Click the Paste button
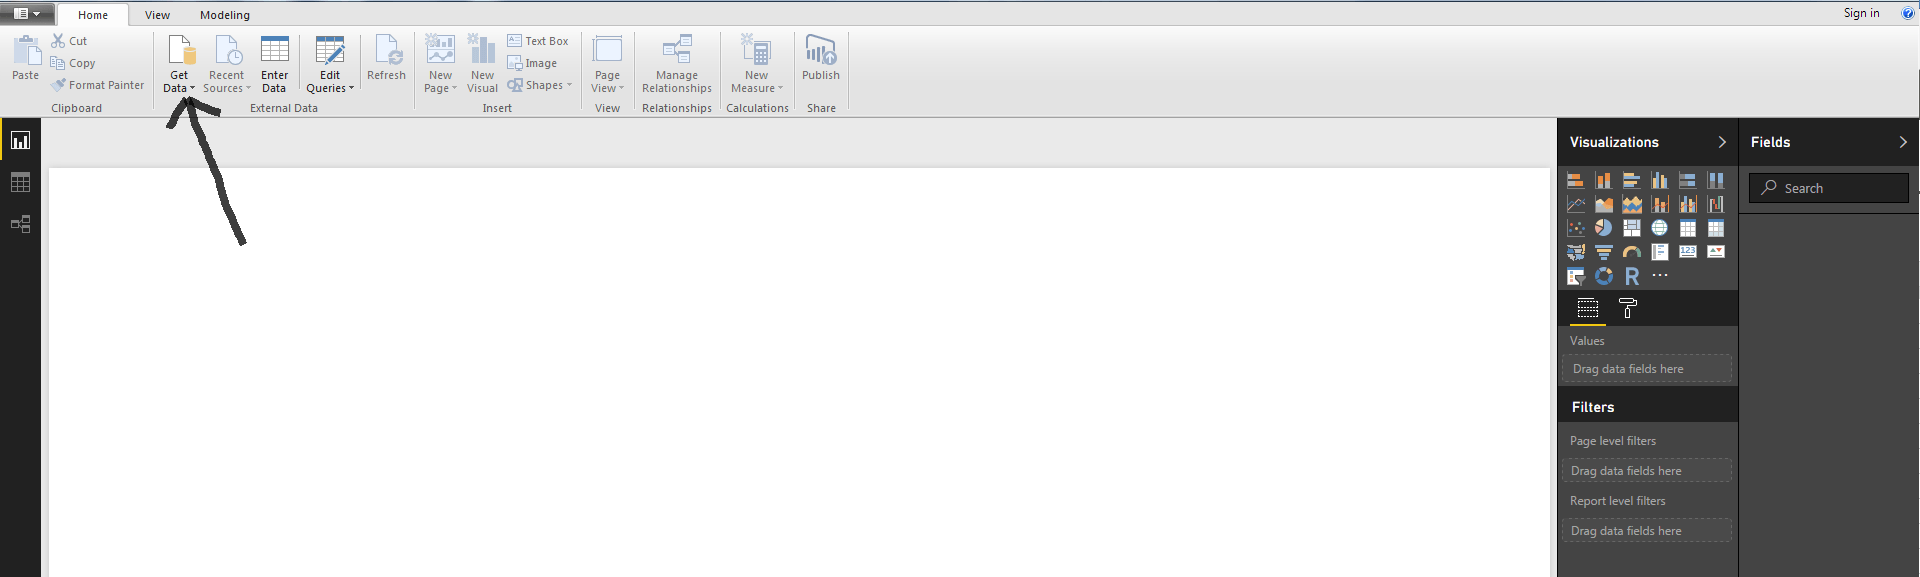The height and width of the screenshot is (577, 1920). pos(26,58)
